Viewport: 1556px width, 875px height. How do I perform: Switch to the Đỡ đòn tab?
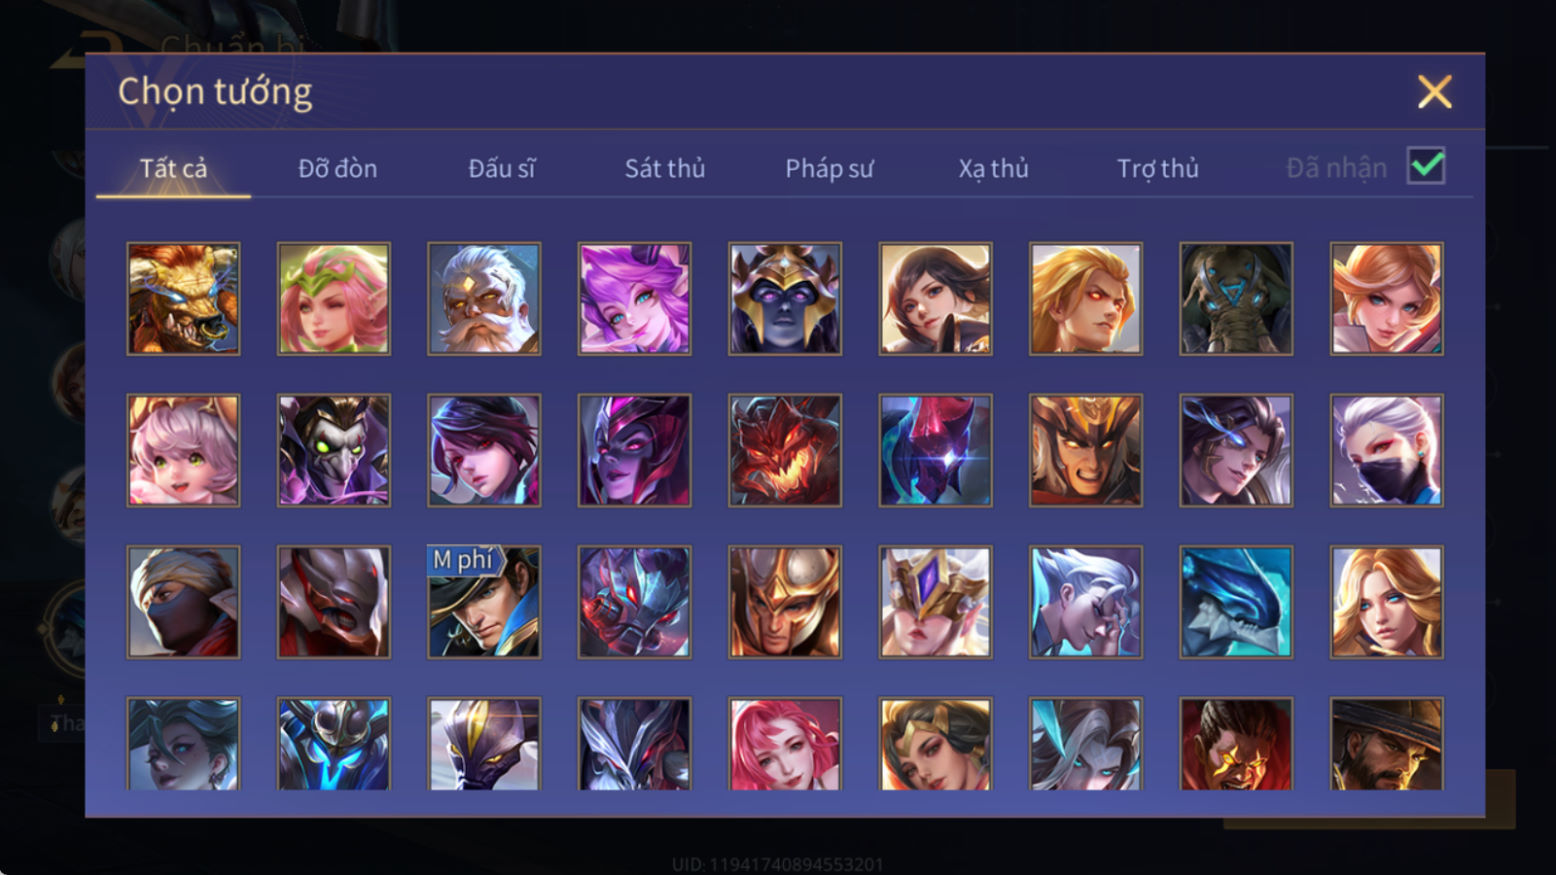(x=338, y=168)
